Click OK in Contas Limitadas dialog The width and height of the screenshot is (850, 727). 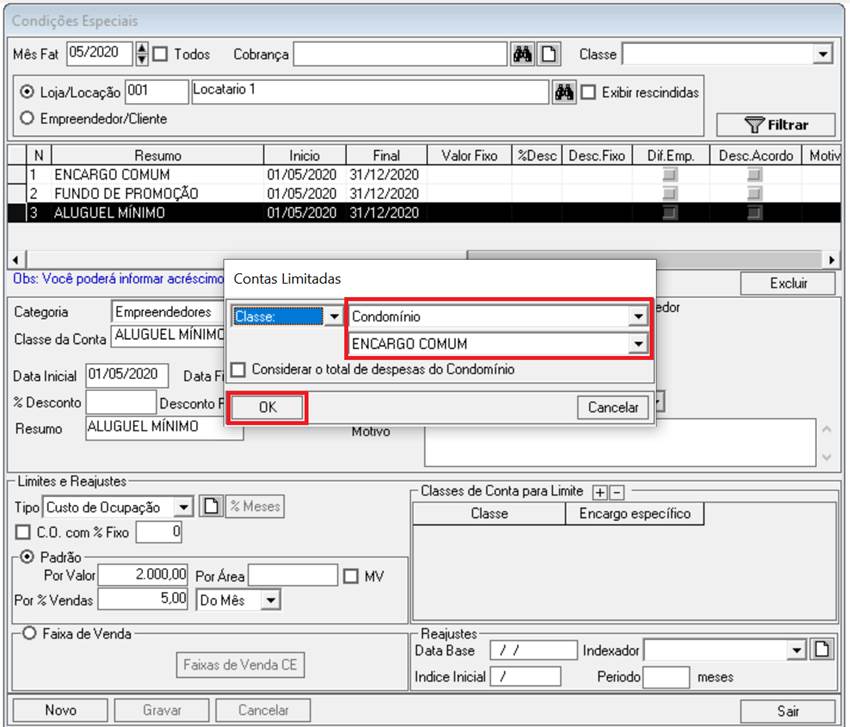pyautogui.click(x=267, y=408)
